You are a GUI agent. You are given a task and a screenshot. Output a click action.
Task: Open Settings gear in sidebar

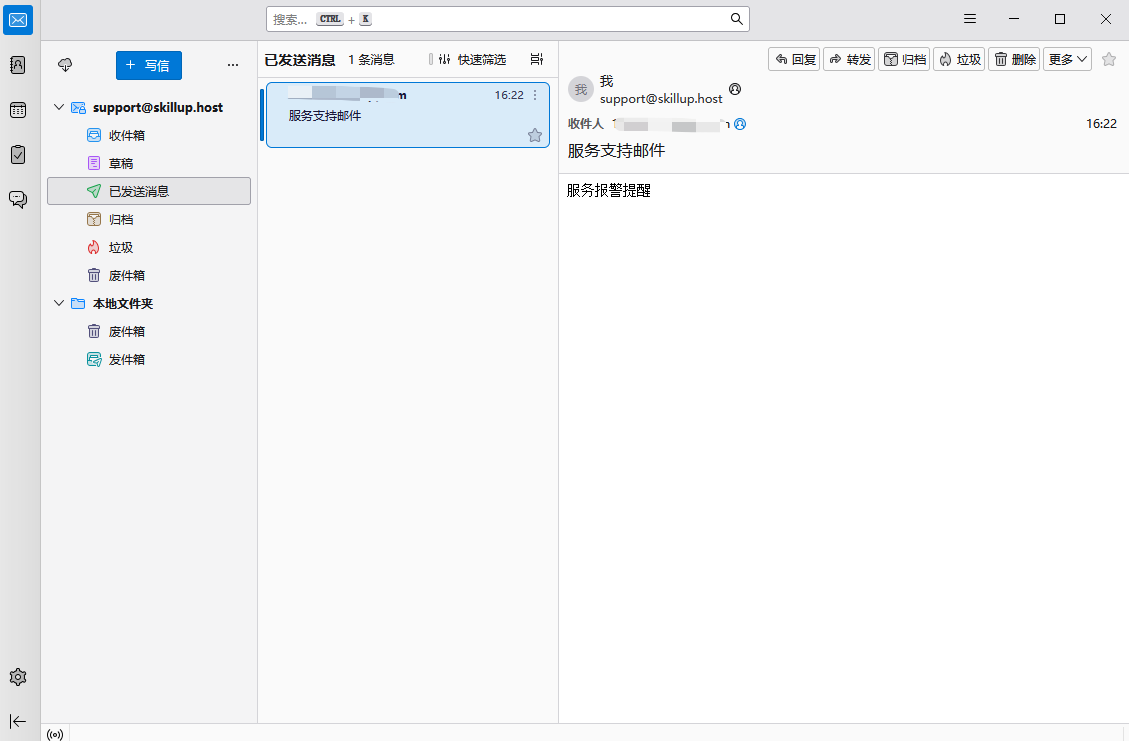18,677
